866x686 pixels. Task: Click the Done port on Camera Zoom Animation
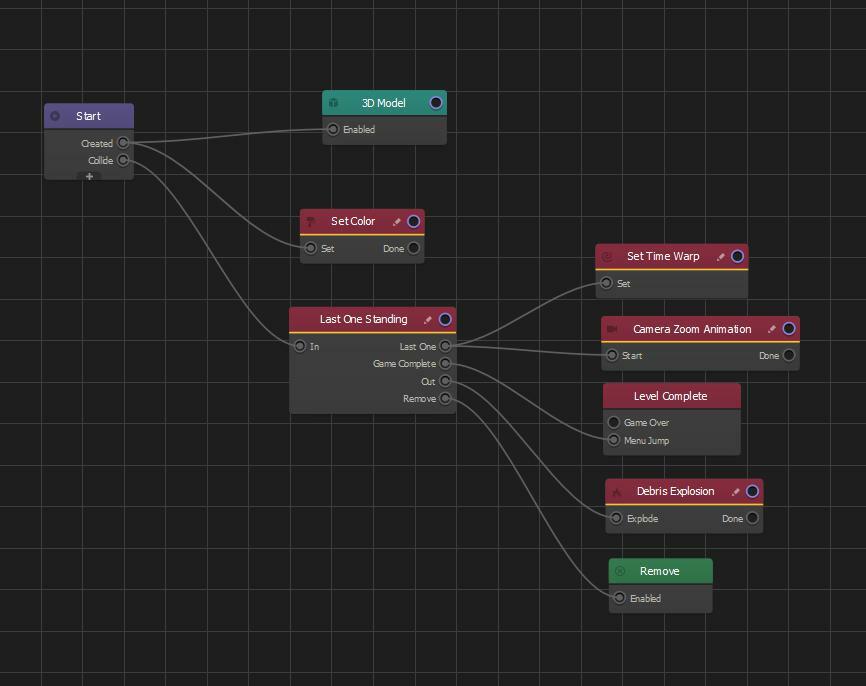(789, 355)
